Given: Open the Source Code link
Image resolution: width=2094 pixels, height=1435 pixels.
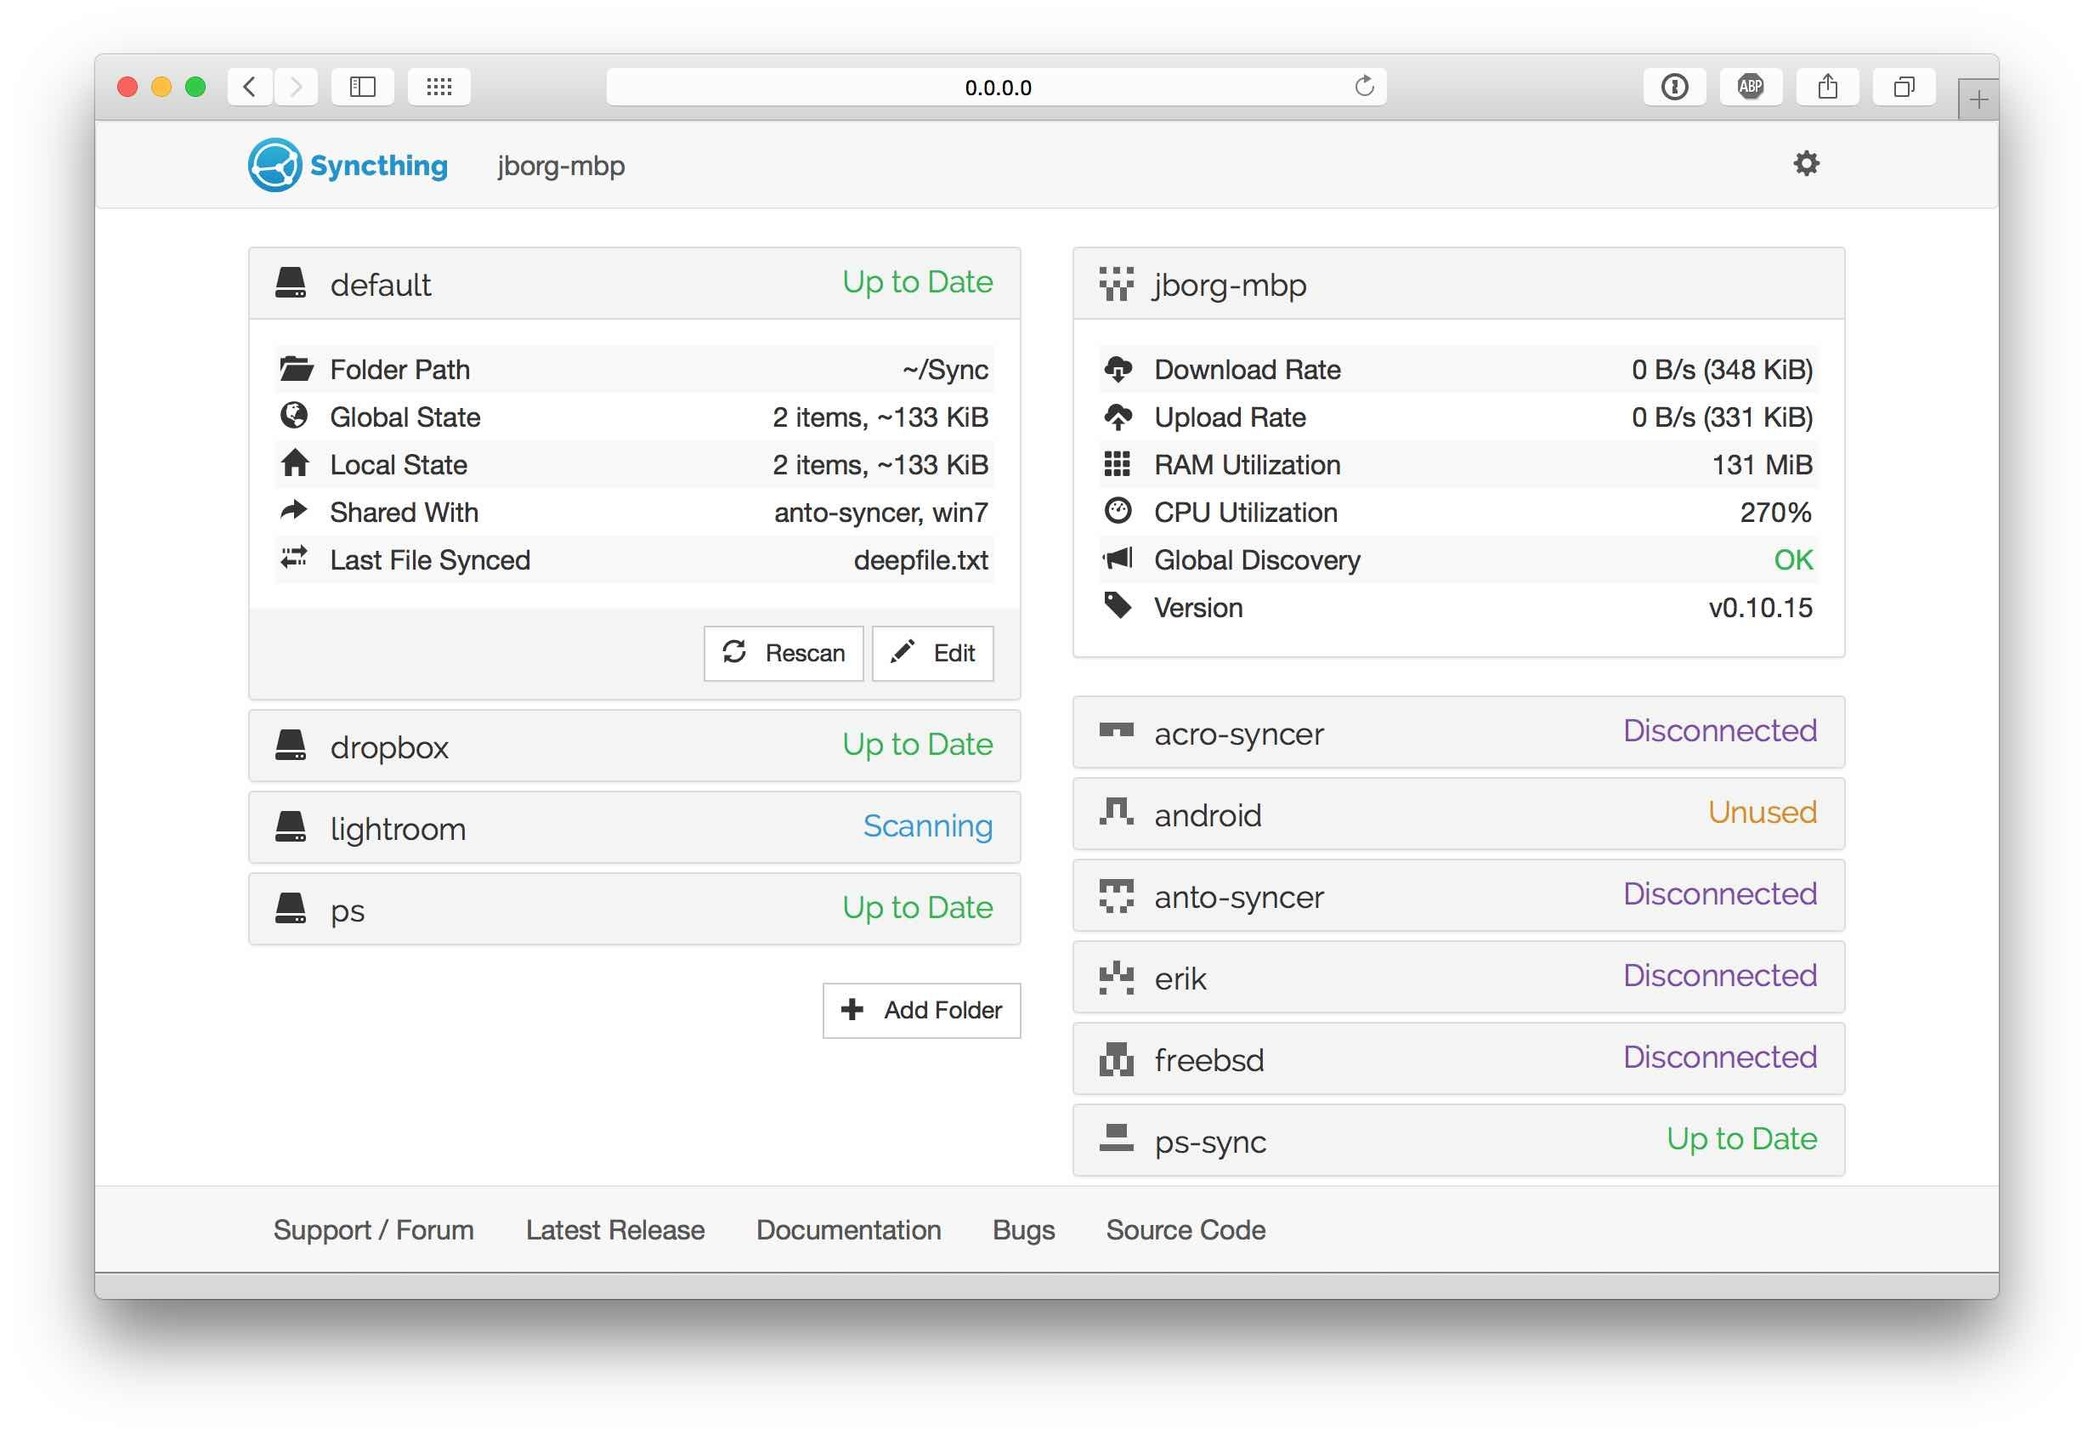Looking at the screenshot, I should tap(1185, 1229).
